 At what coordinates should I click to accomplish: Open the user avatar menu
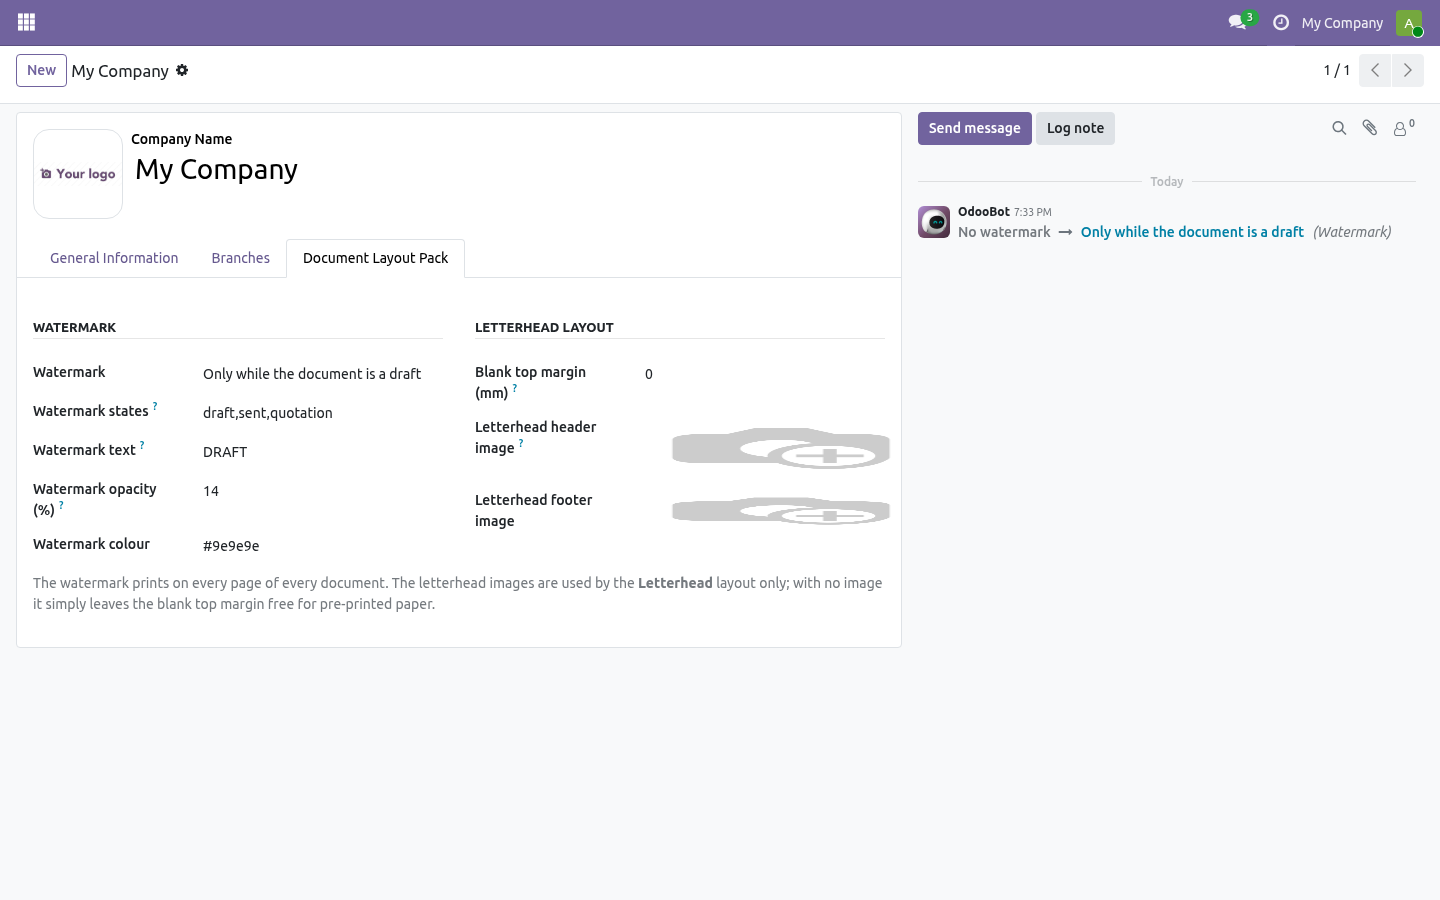point(1409,23)
